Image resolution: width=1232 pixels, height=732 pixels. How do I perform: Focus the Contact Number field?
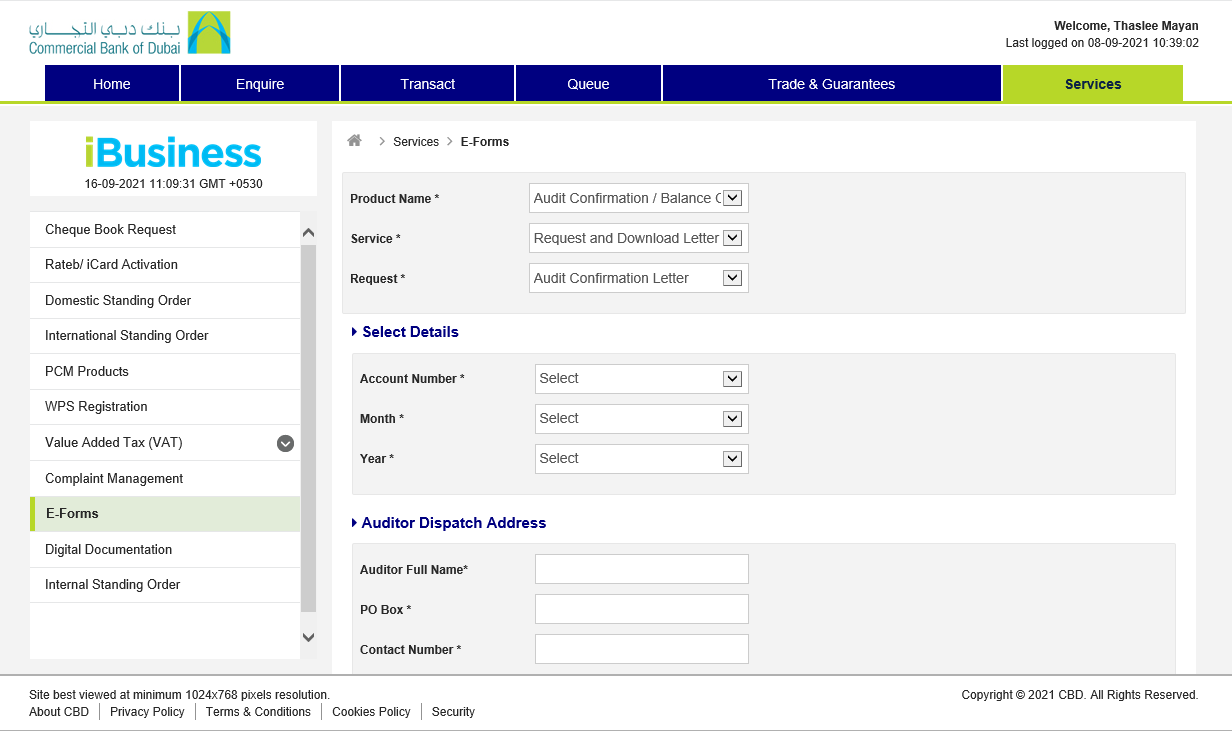pyautogui.click(x=642, y=649)
